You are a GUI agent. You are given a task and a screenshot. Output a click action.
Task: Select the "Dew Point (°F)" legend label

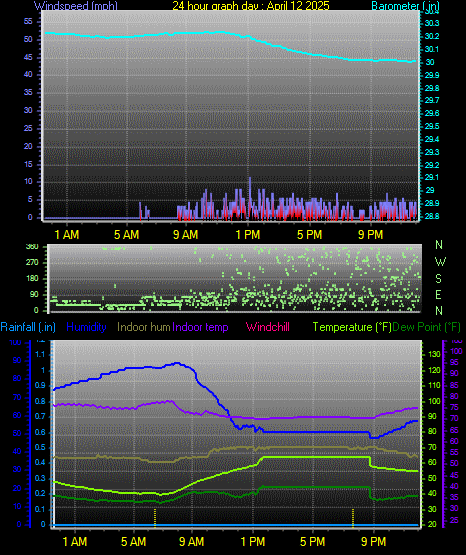click(x=427, y=327)
